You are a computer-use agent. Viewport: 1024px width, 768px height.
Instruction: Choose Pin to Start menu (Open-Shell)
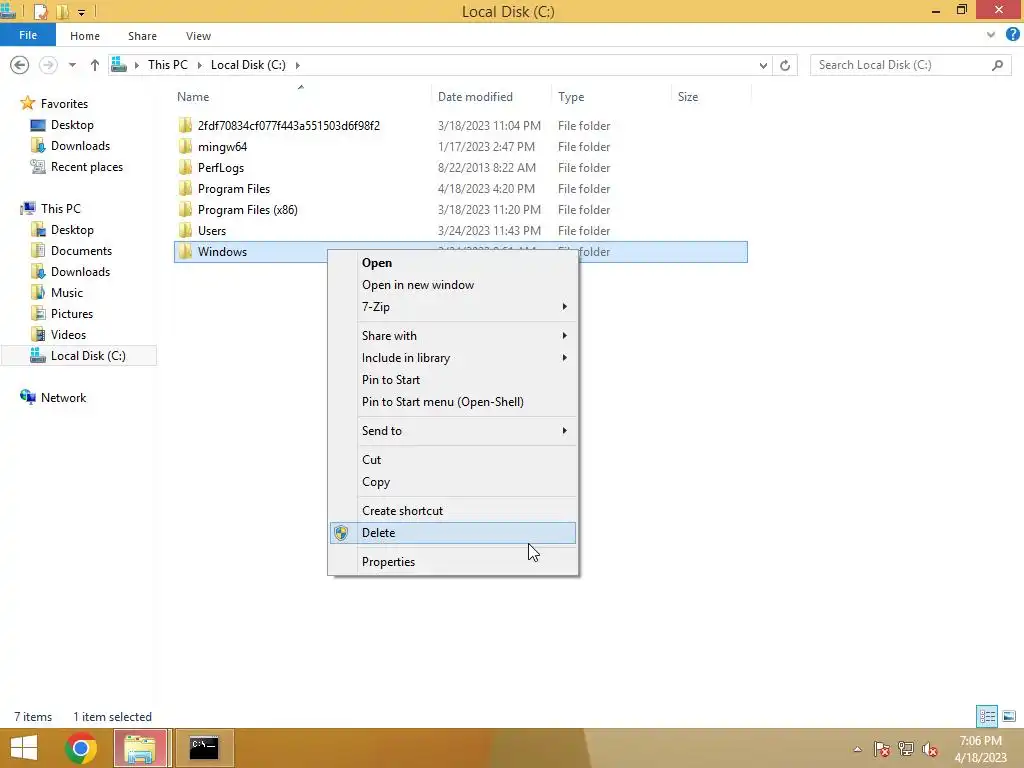(x=453, y=402)
